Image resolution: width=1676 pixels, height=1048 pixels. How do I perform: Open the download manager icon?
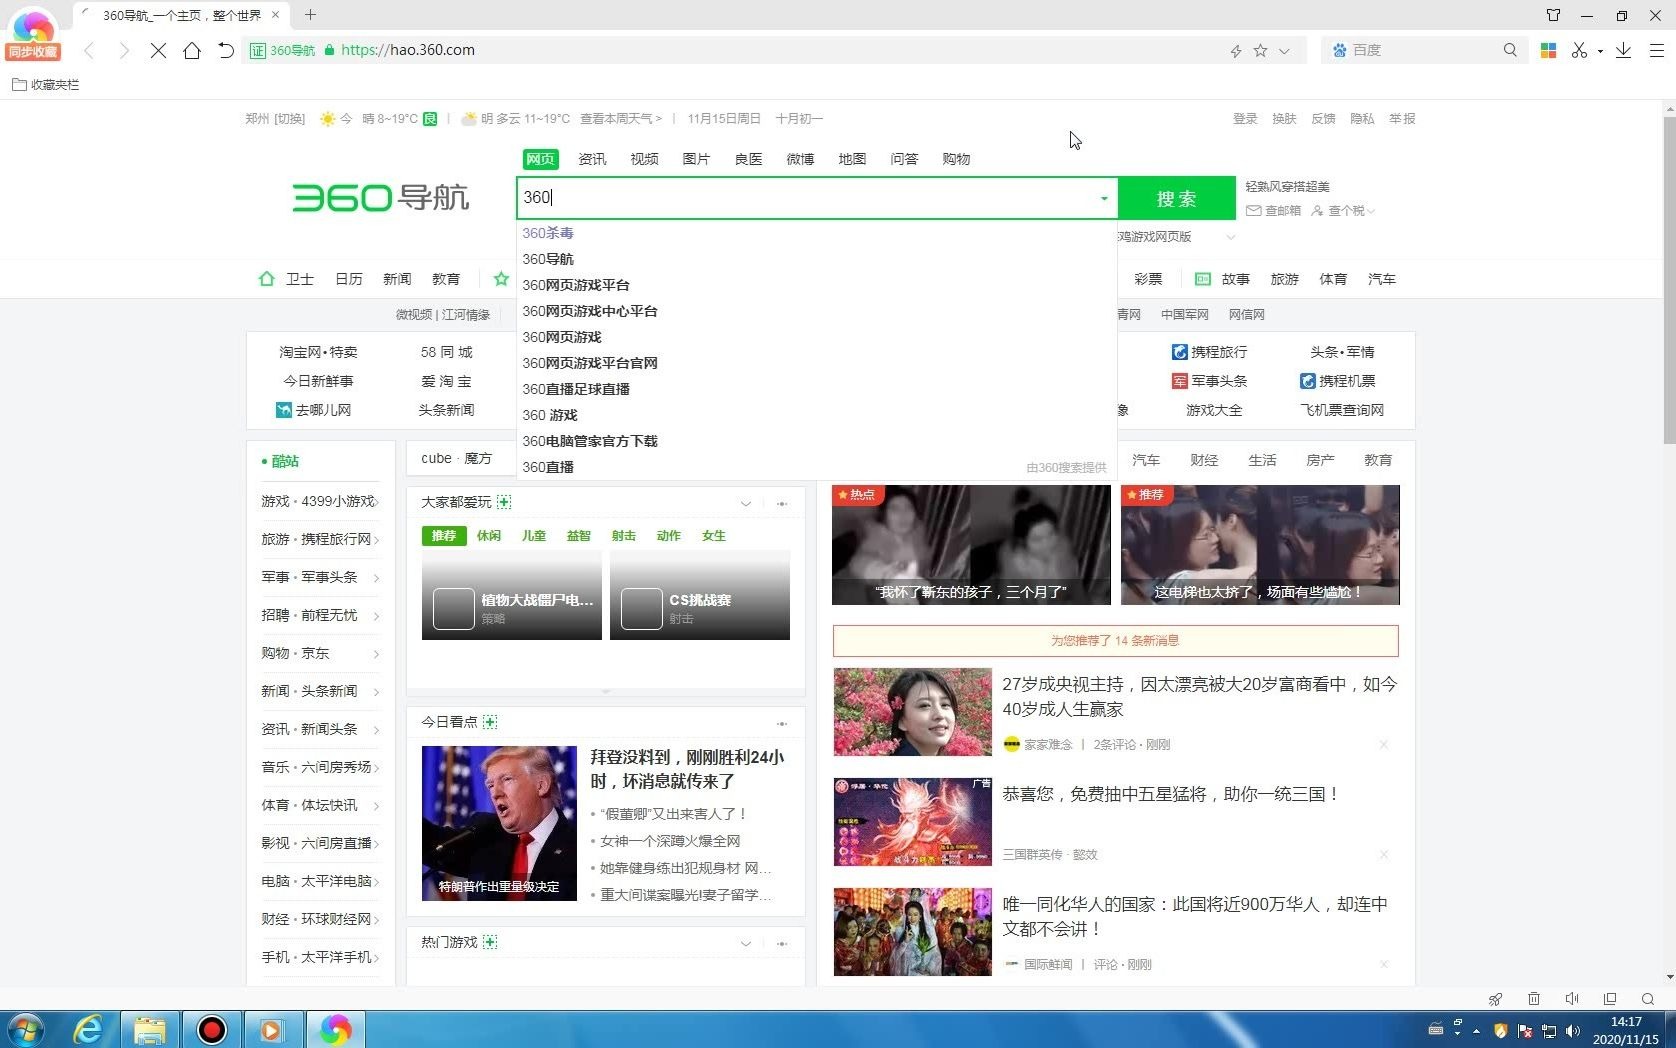point(1624,50)
